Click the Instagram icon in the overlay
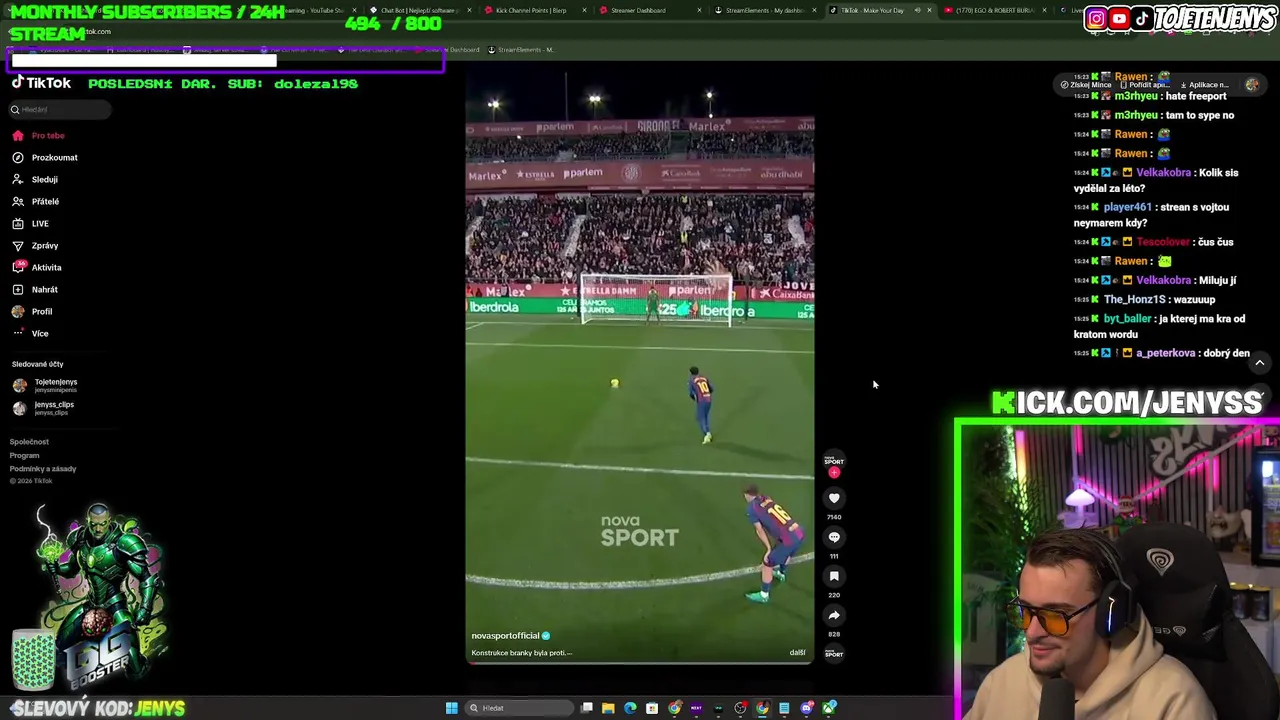Image resolution: width=1280 pixels, height=720 pixels. click(1096, 18)
